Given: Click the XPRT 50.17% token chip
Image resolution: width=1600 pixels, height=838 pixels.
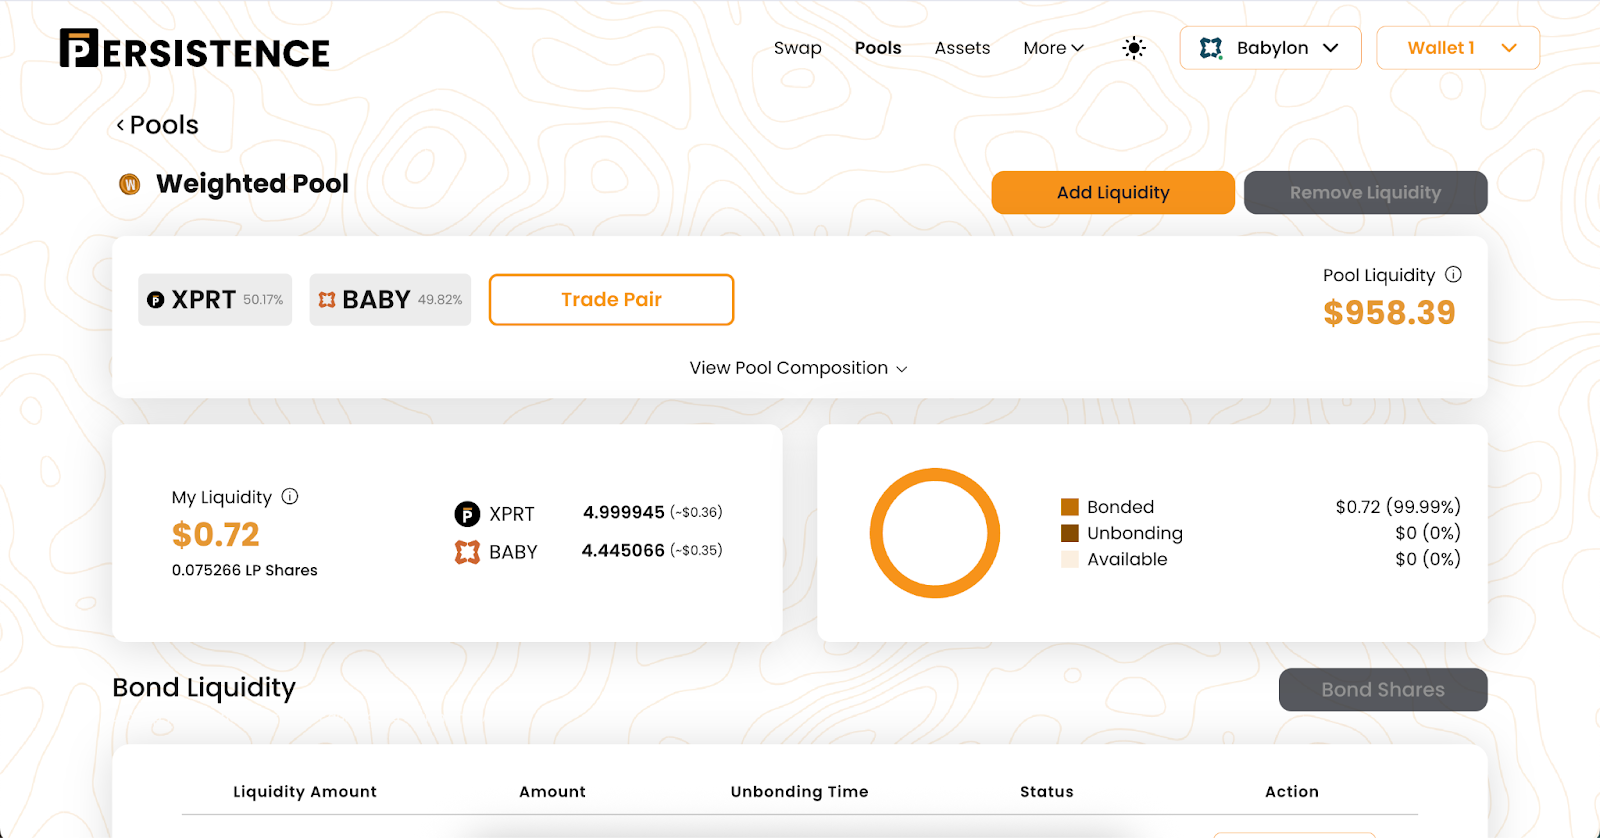Looking at the screenshot, I should pos(215,300).
